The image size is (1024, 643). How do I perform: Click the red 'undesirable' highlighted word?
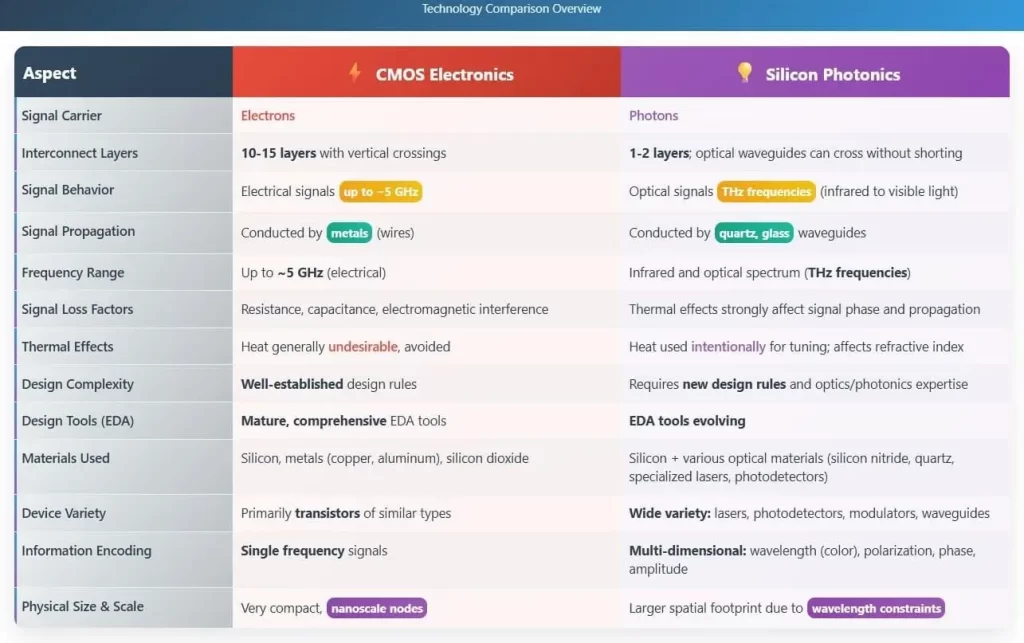[363, 347]
